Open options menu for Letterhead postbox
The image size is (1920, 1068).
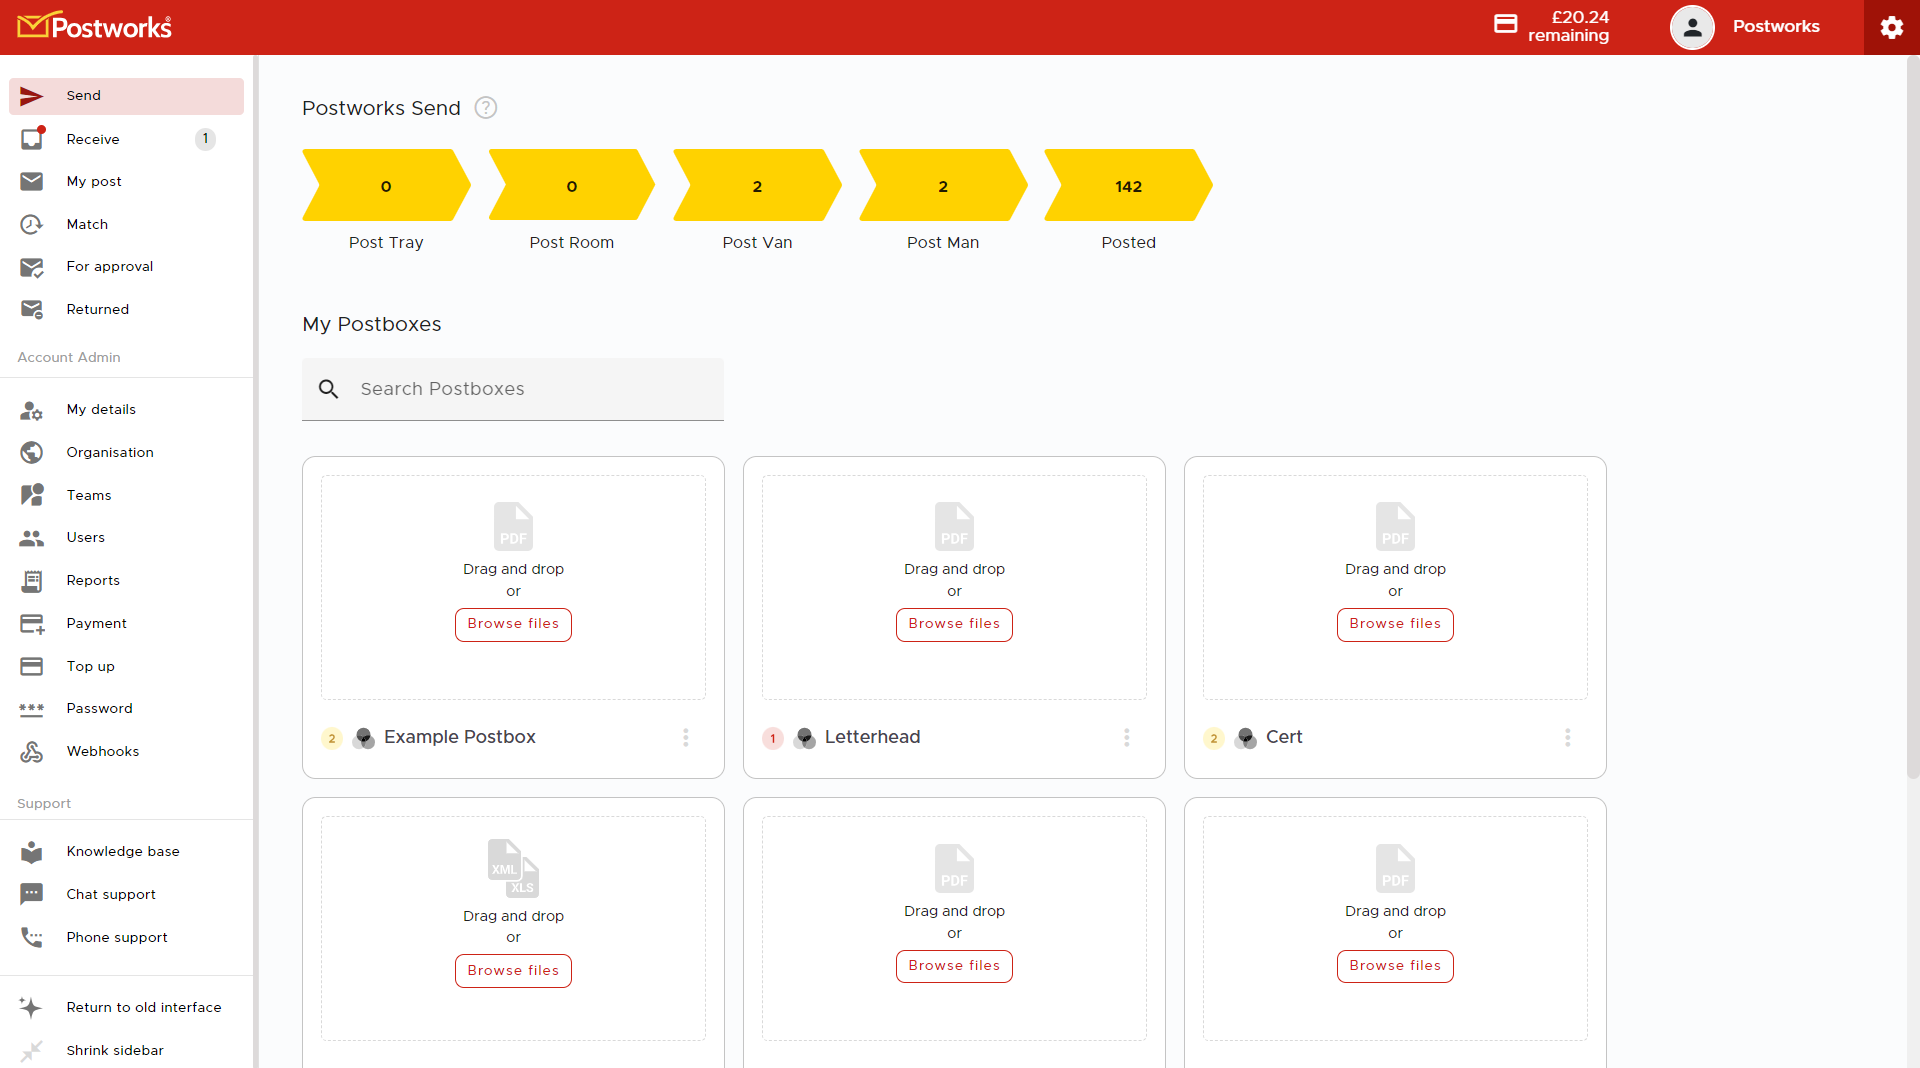[1126, 738]
